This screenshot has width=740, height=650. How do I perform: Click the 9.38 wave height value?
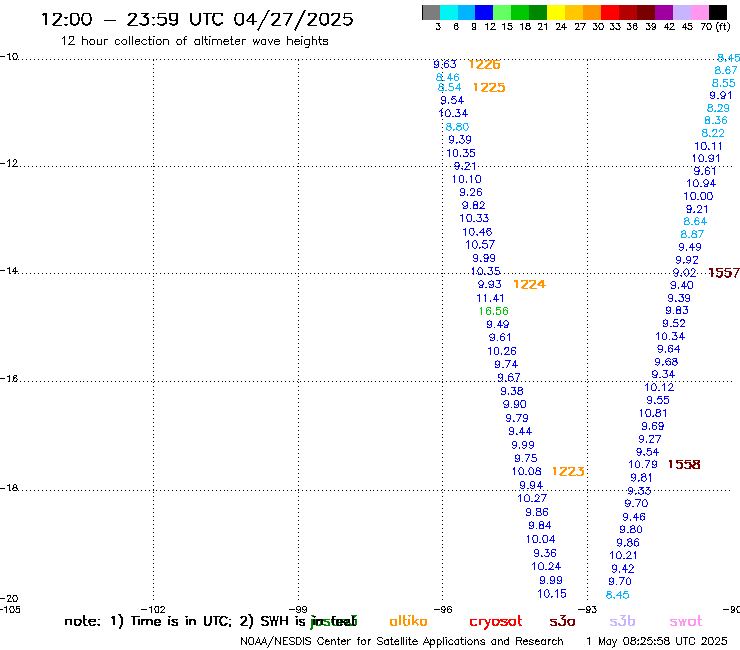click(x=512, y=391)
